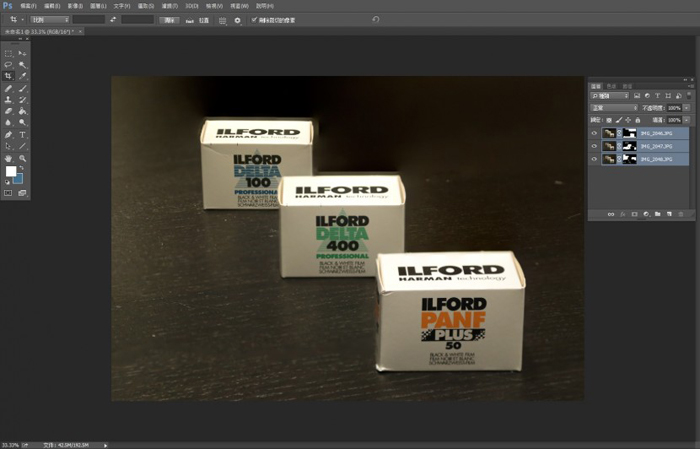
Task: Open the crop overlay options dropdown
Action: 222,21
